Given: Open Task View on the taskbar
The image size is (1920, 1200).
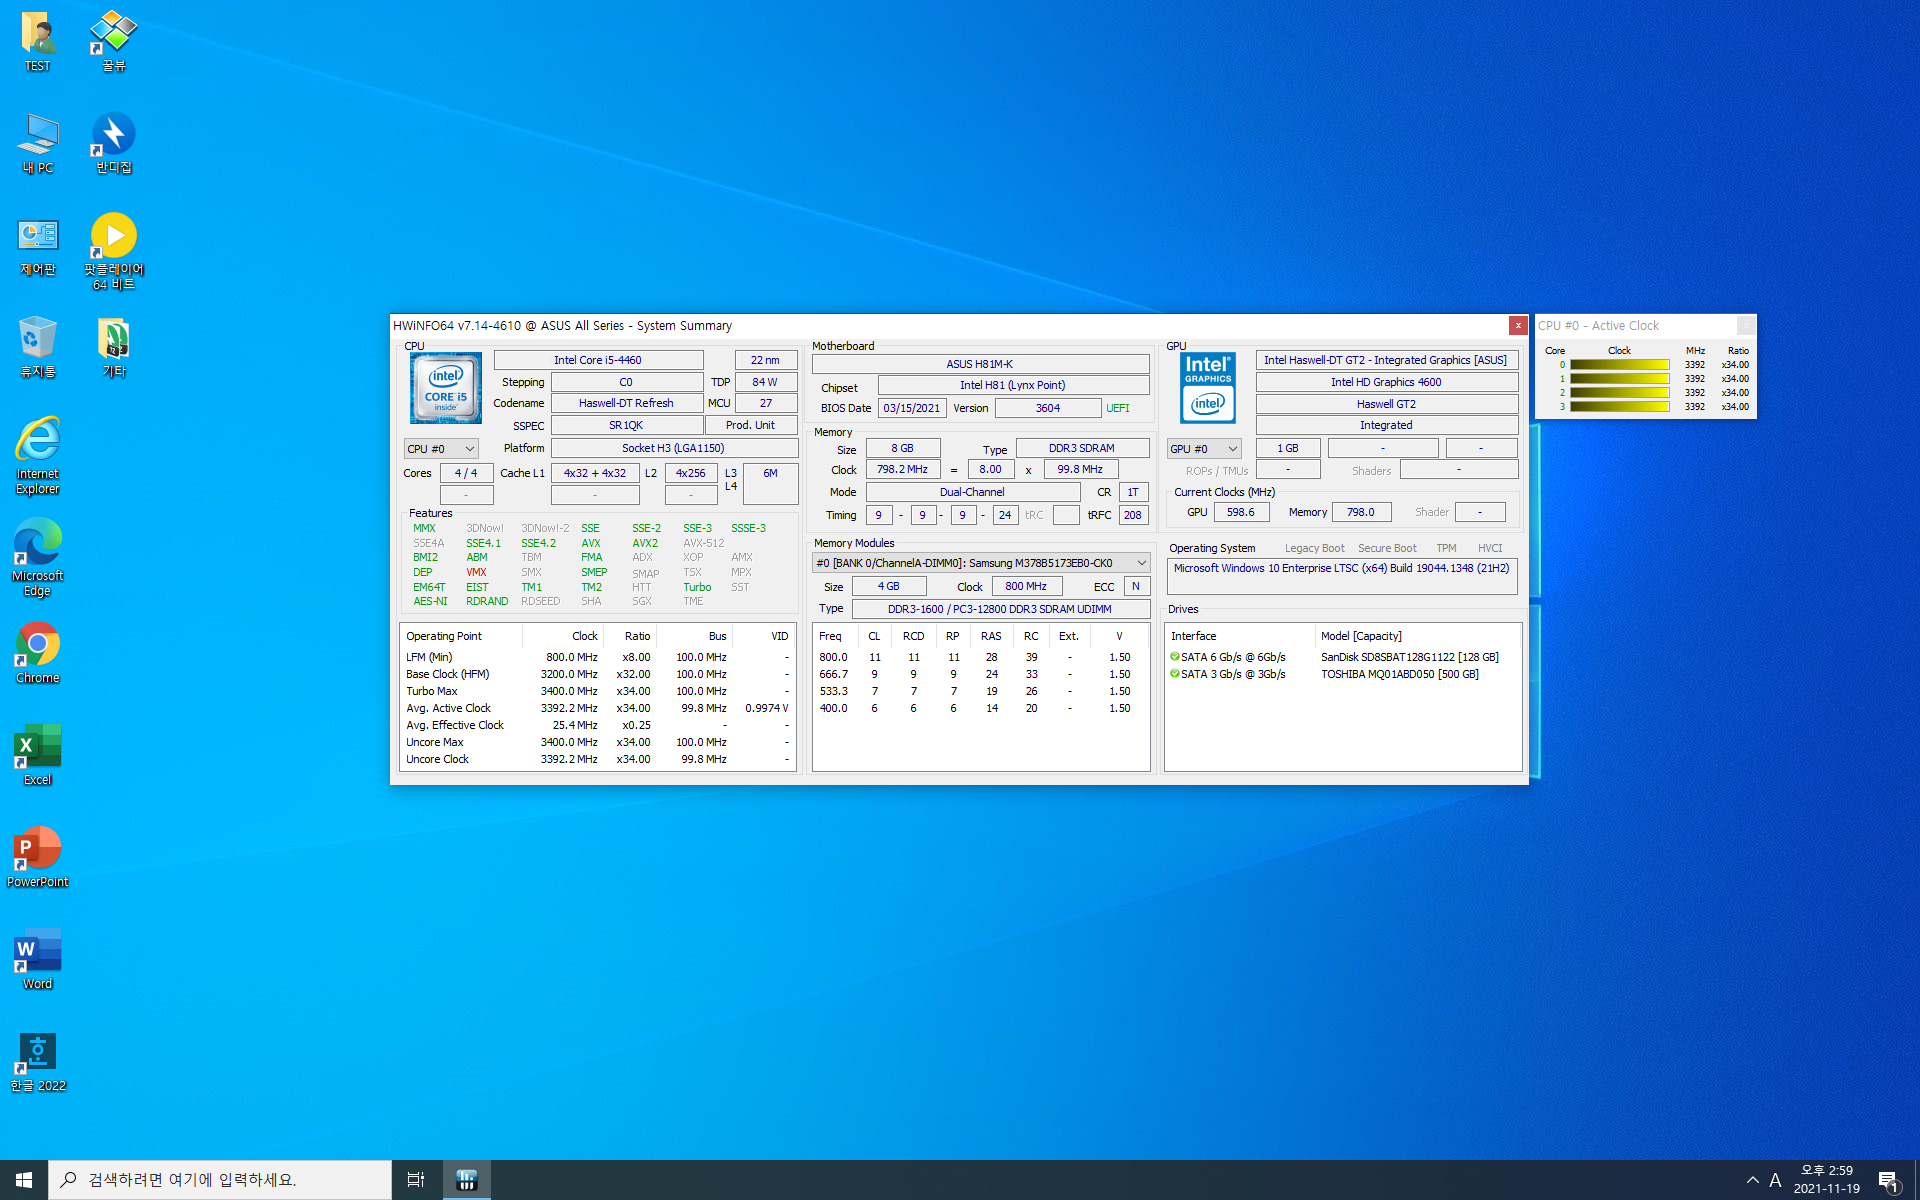Looking at the screenshot, I should (416, 1180).
